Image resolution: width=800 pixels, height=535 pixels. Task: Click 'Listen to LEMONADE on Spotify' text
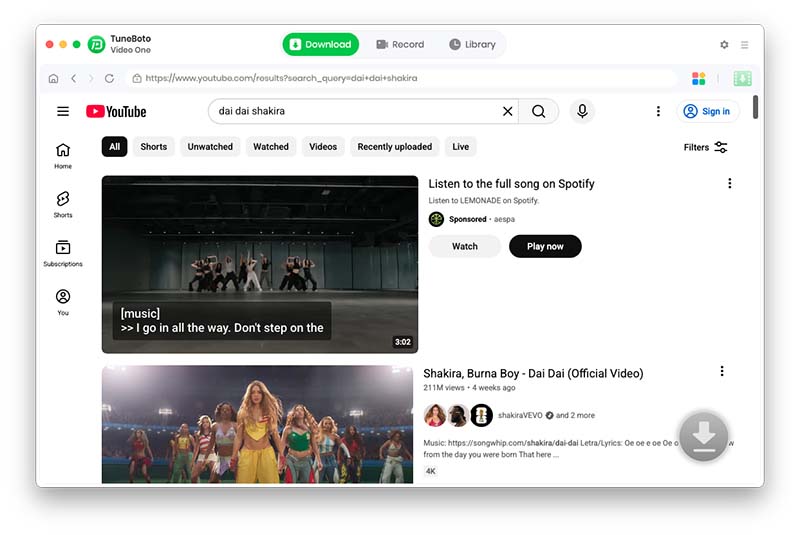[483, 200]
